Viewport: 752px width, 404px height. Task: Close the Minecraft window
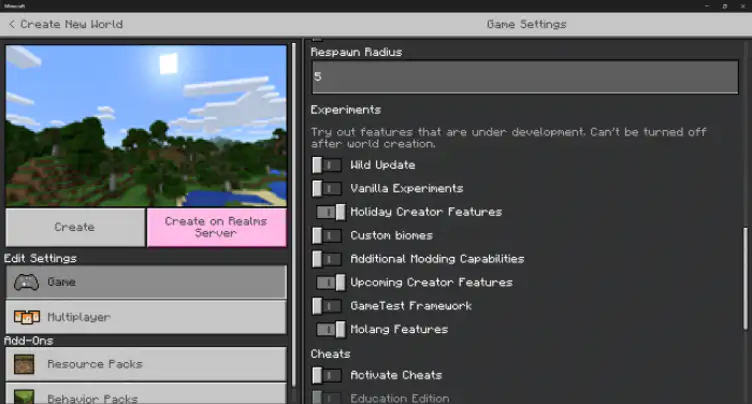tap(743, 6)
